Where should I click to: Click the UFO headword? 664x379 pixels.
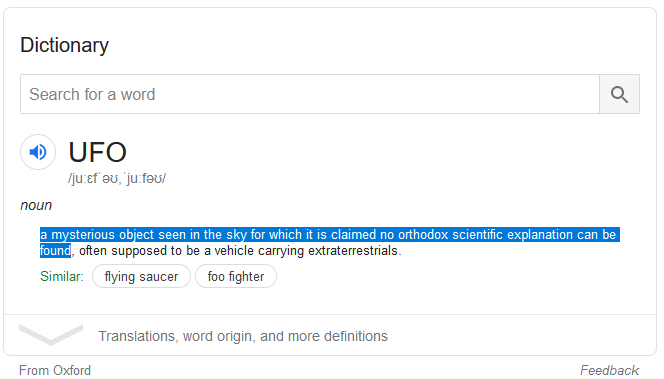click(97, 152)
